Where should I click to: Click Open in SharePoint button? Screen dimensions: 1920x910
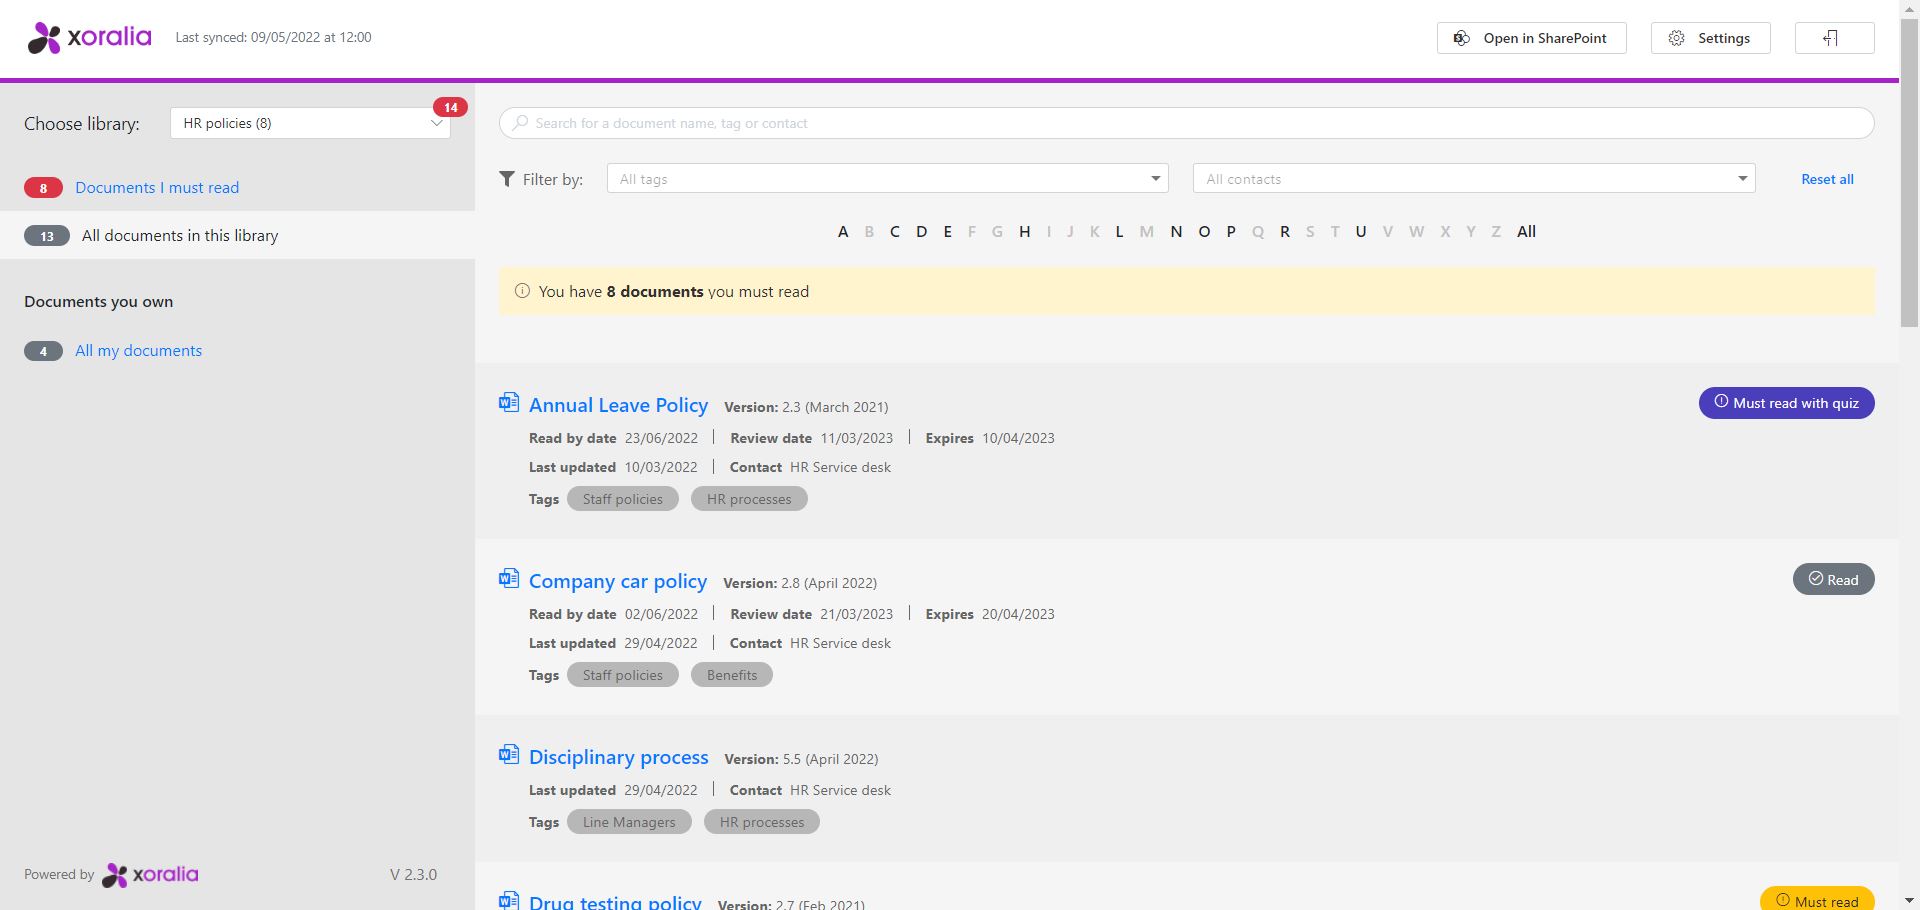pos(1531,38)
